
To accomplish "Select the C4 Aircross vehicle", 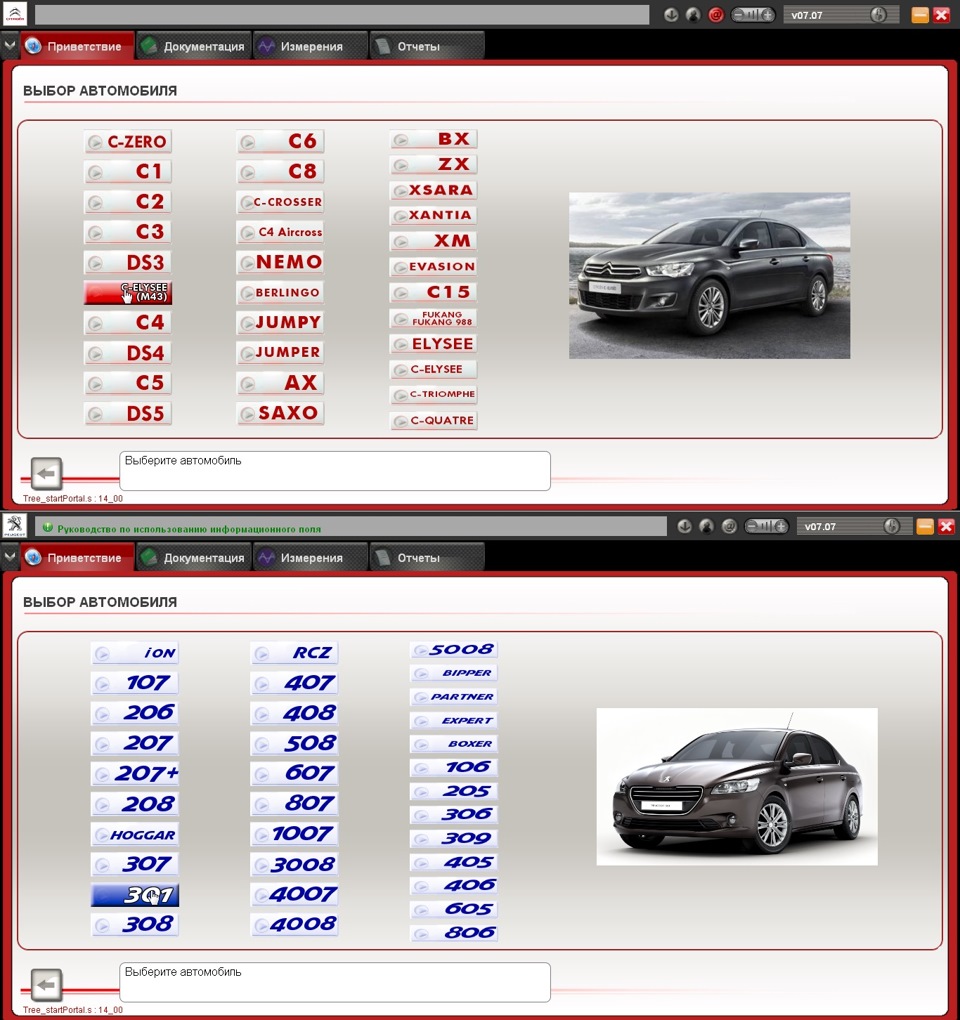I will click(x=280, y=232).
